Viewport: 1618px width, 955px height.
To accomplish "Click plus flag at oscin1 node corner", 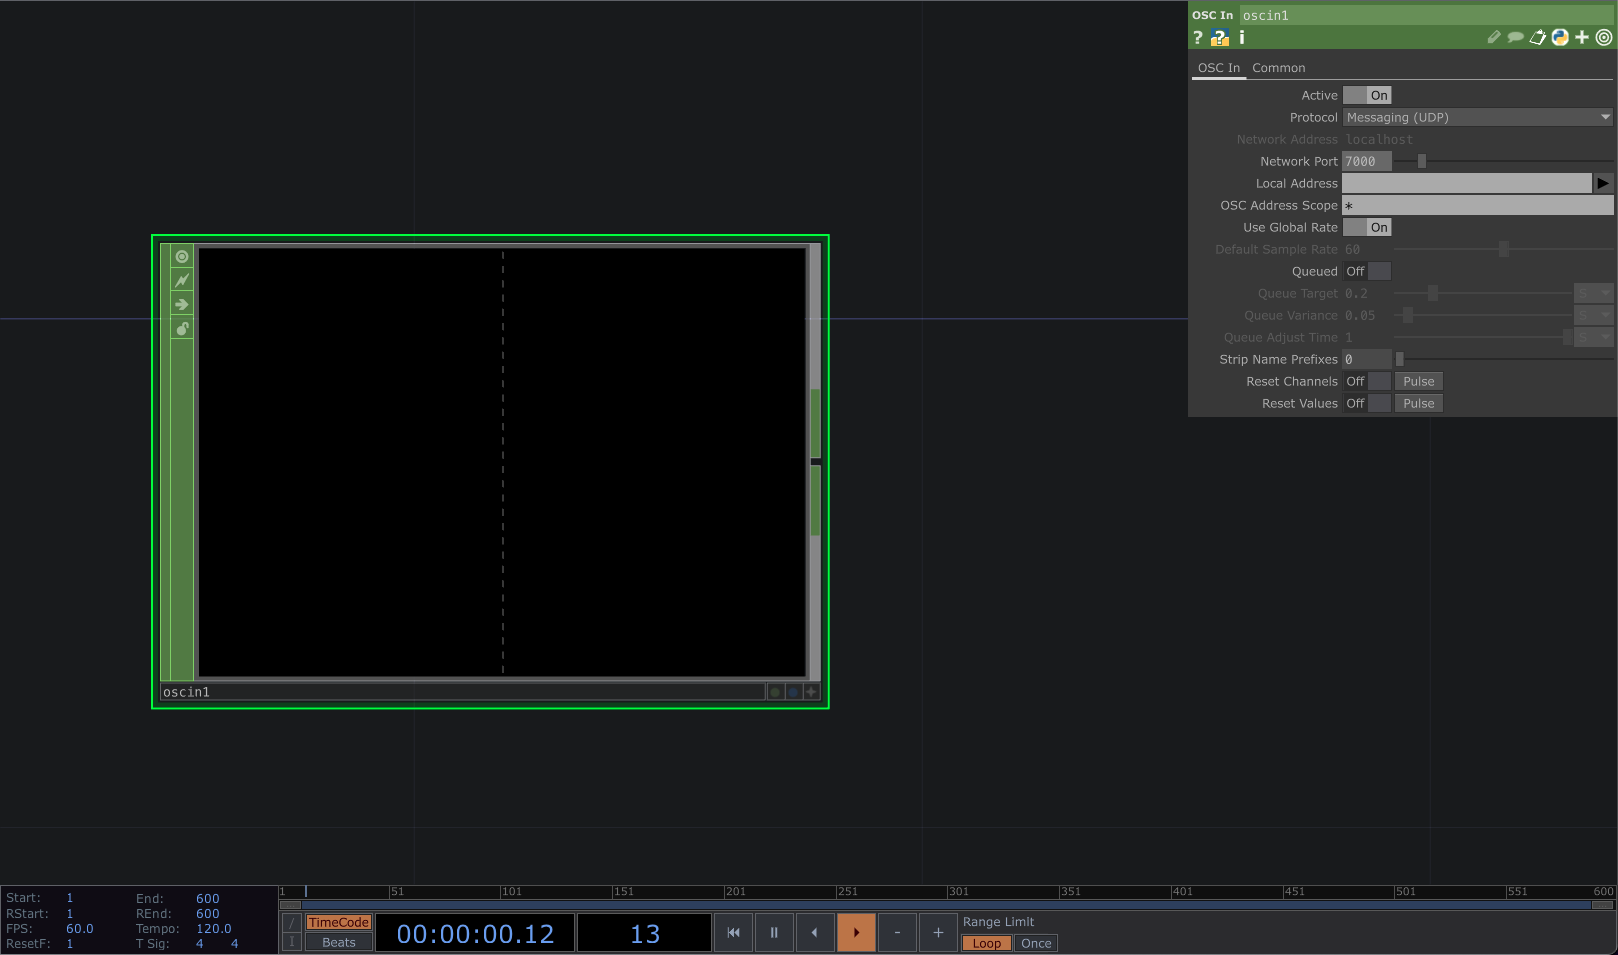I will click(x=811, y=692).
